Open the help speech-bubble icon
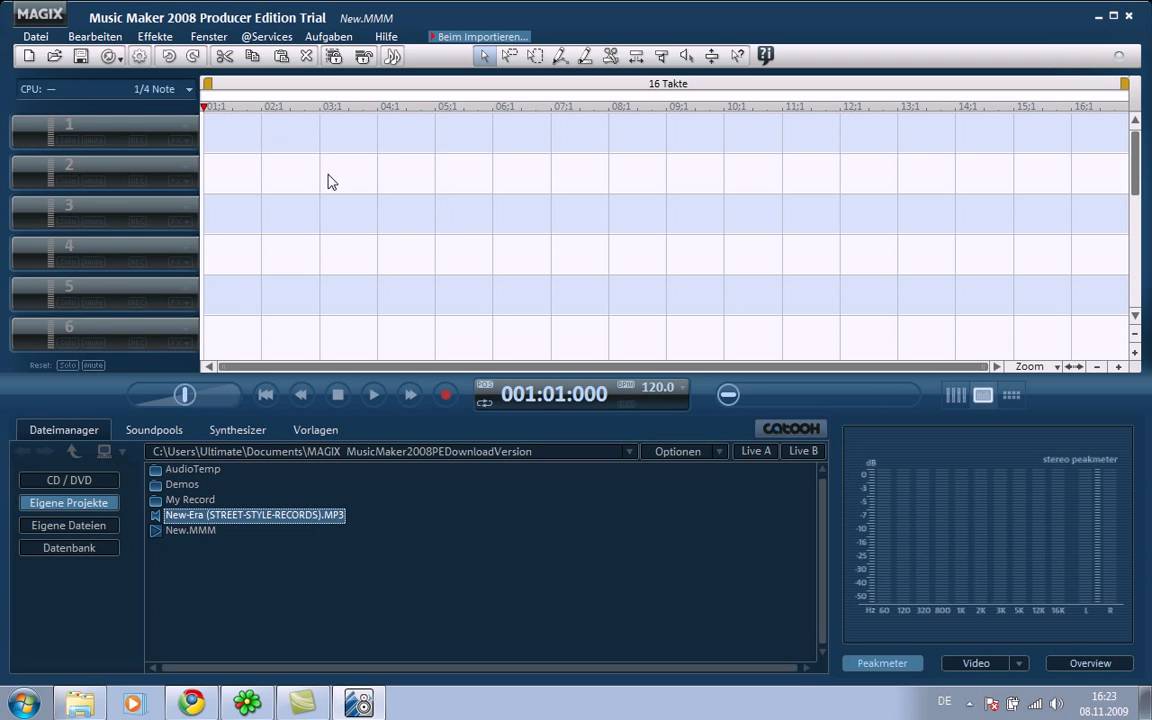 click(x=766, y=56)
